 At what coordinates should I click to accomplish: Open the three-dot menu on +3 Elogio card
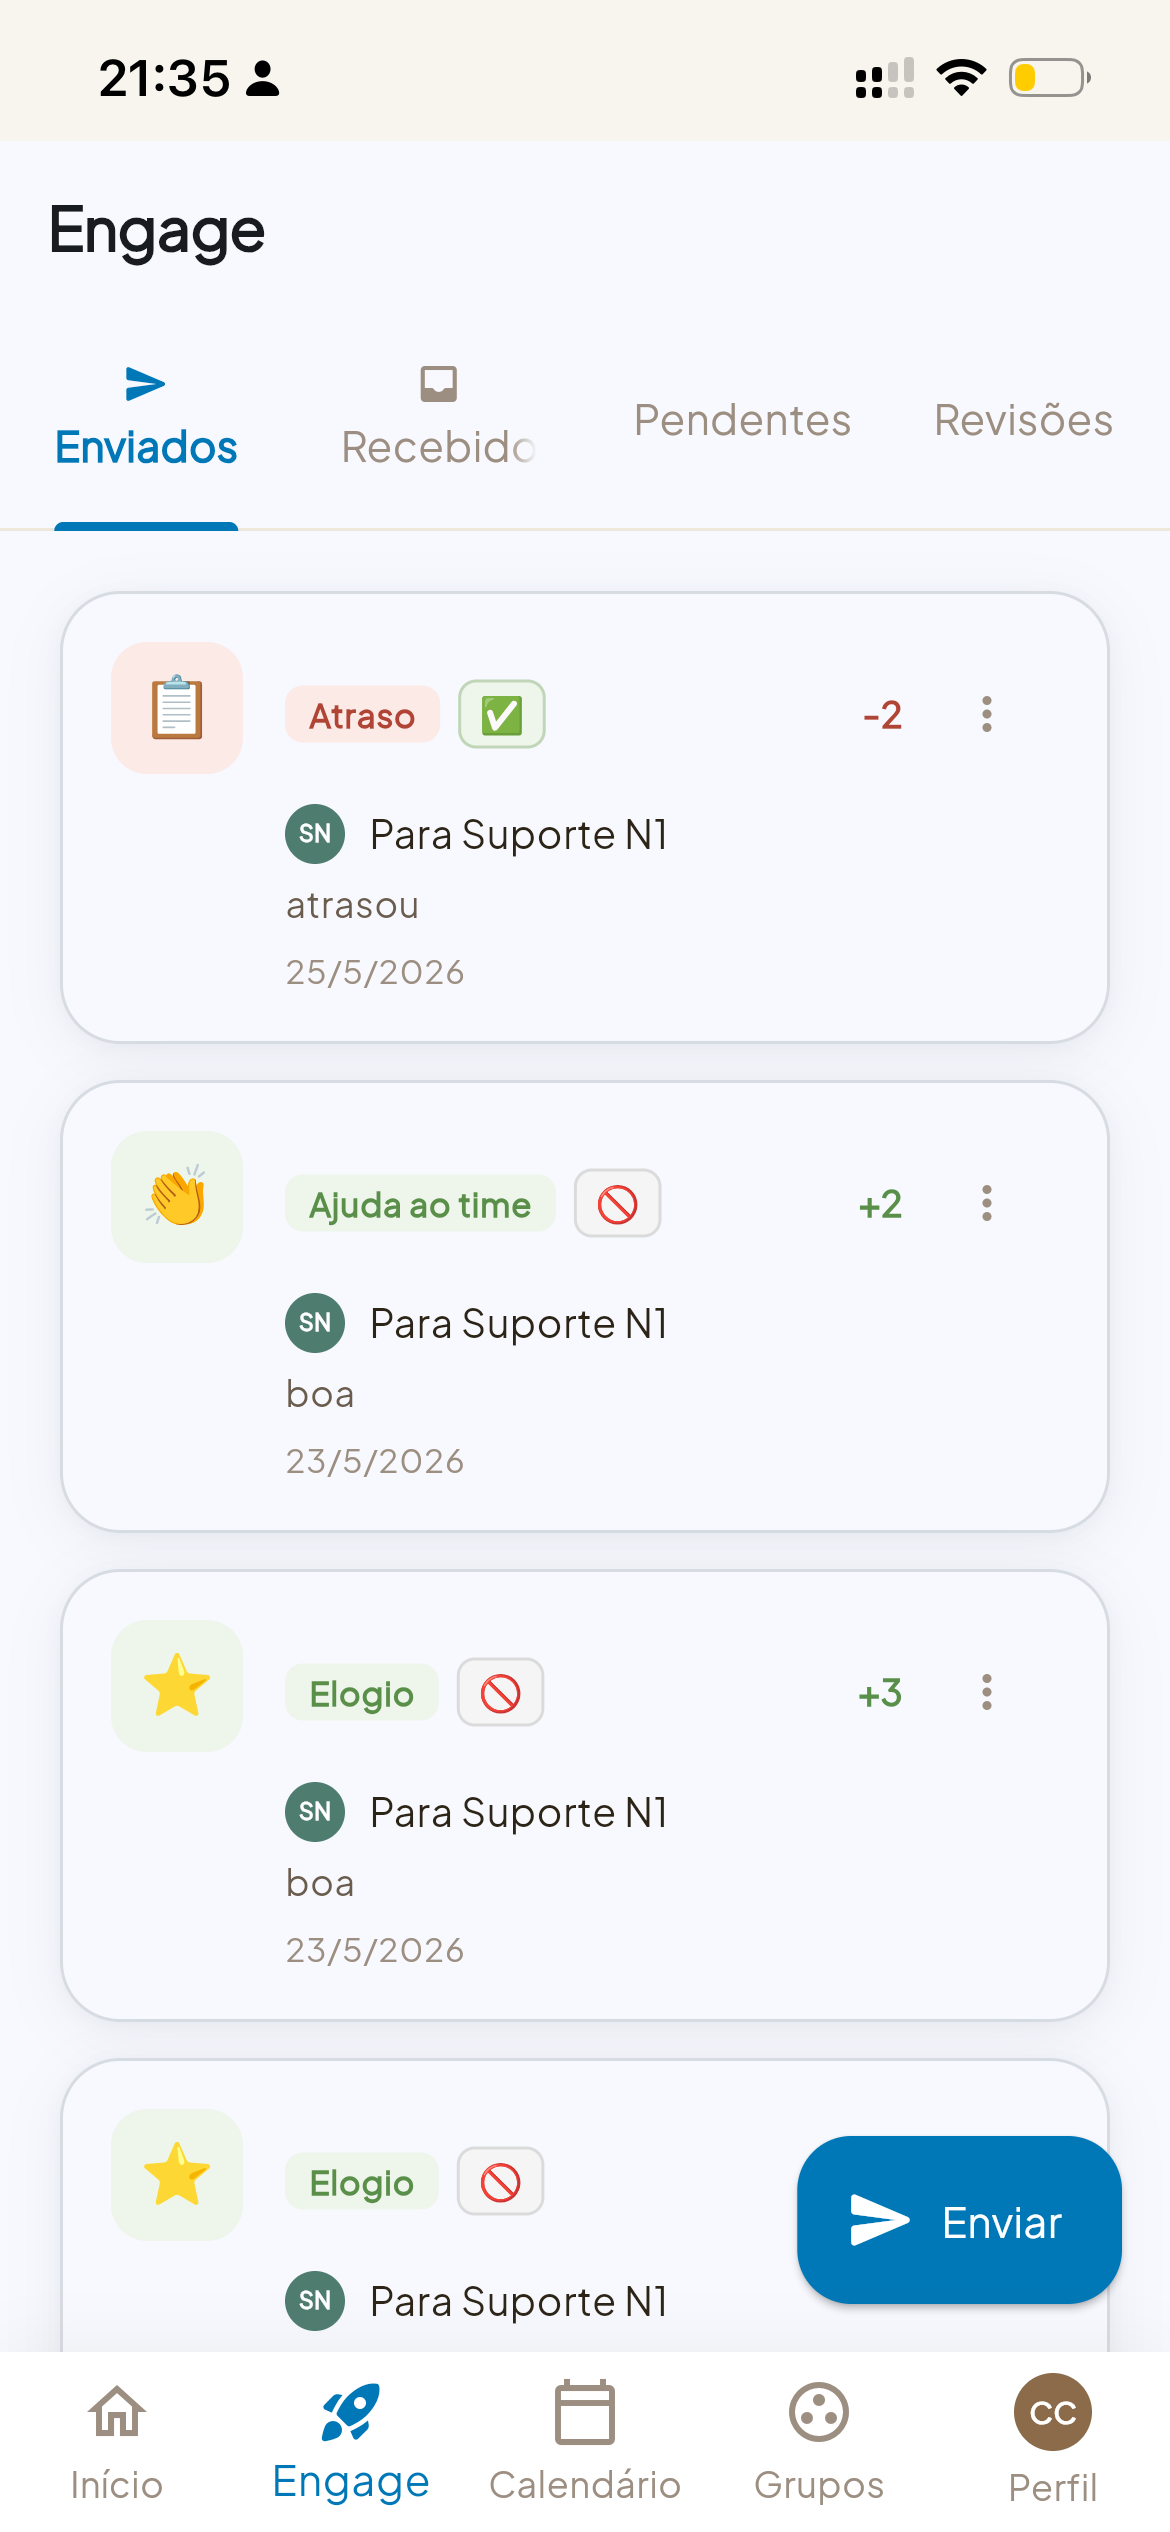[x=987, y=1692]
